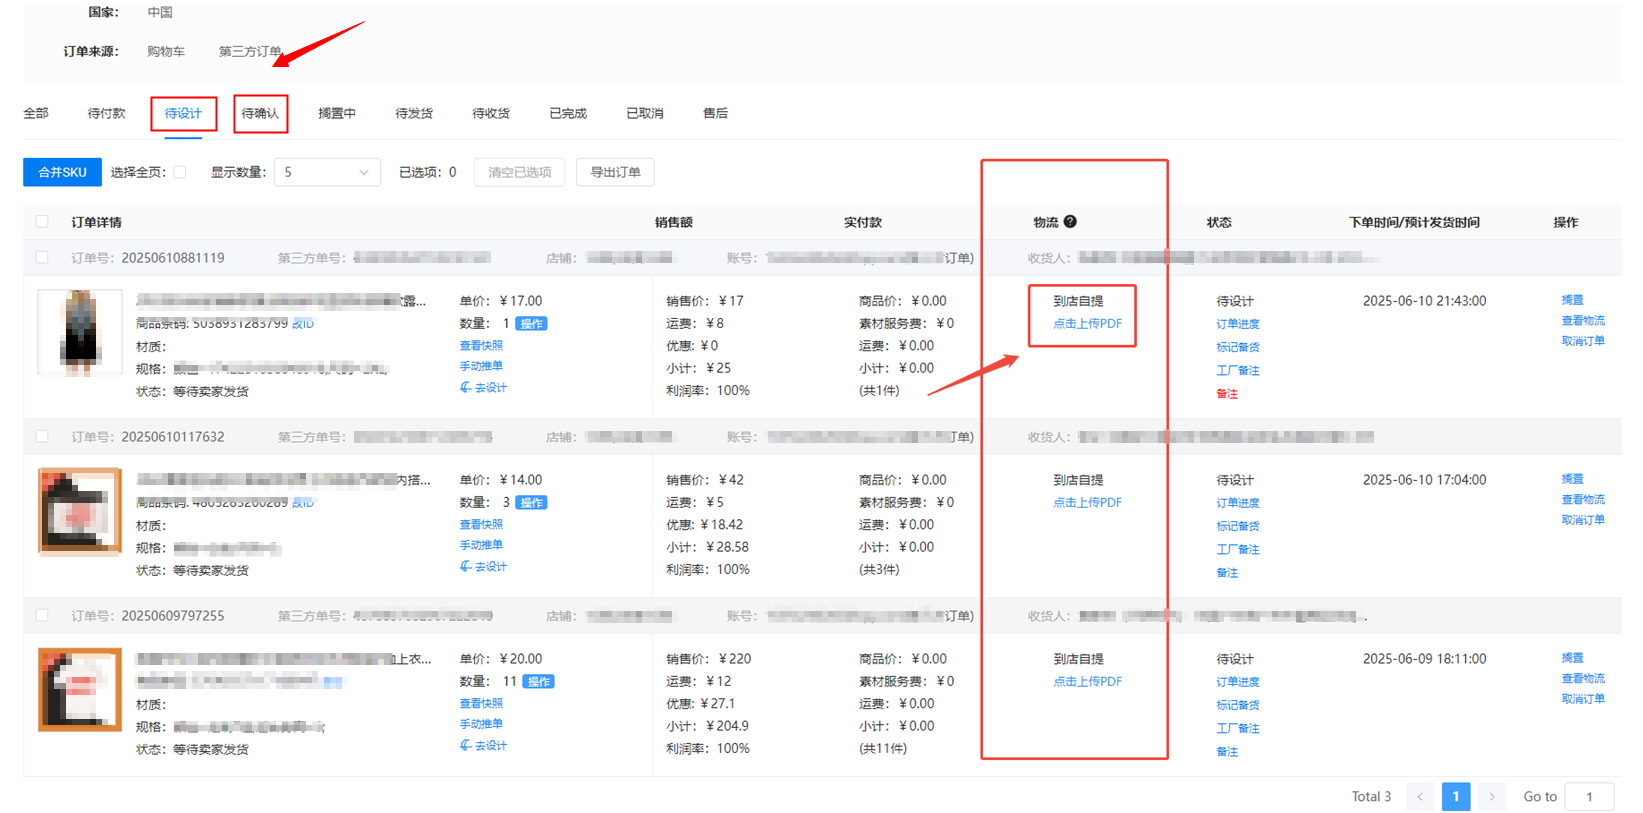
Task: Click the 导出订单 button
Action: (x=615, y=172)
